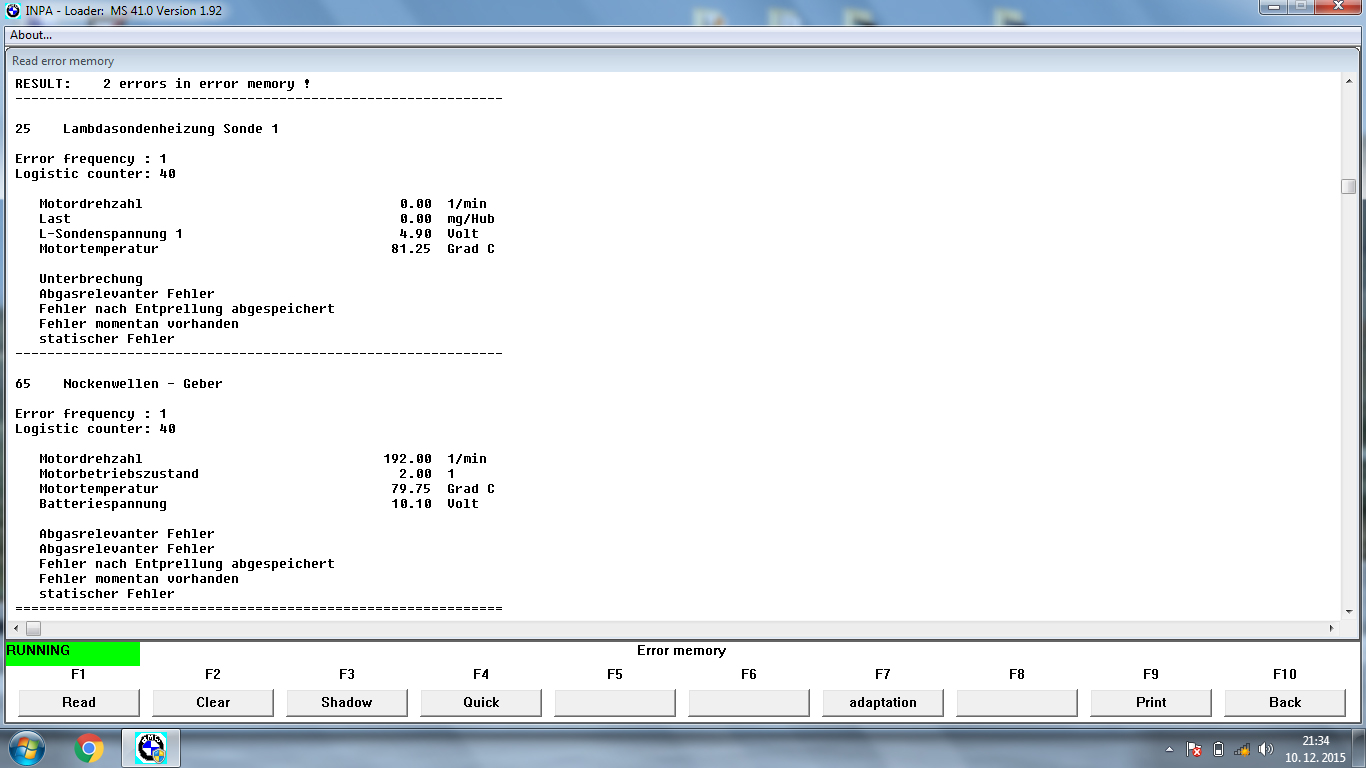Open Shadow memory with F3 button
Viewport: 1366px width, 768px height.
(x=347, y=702)
